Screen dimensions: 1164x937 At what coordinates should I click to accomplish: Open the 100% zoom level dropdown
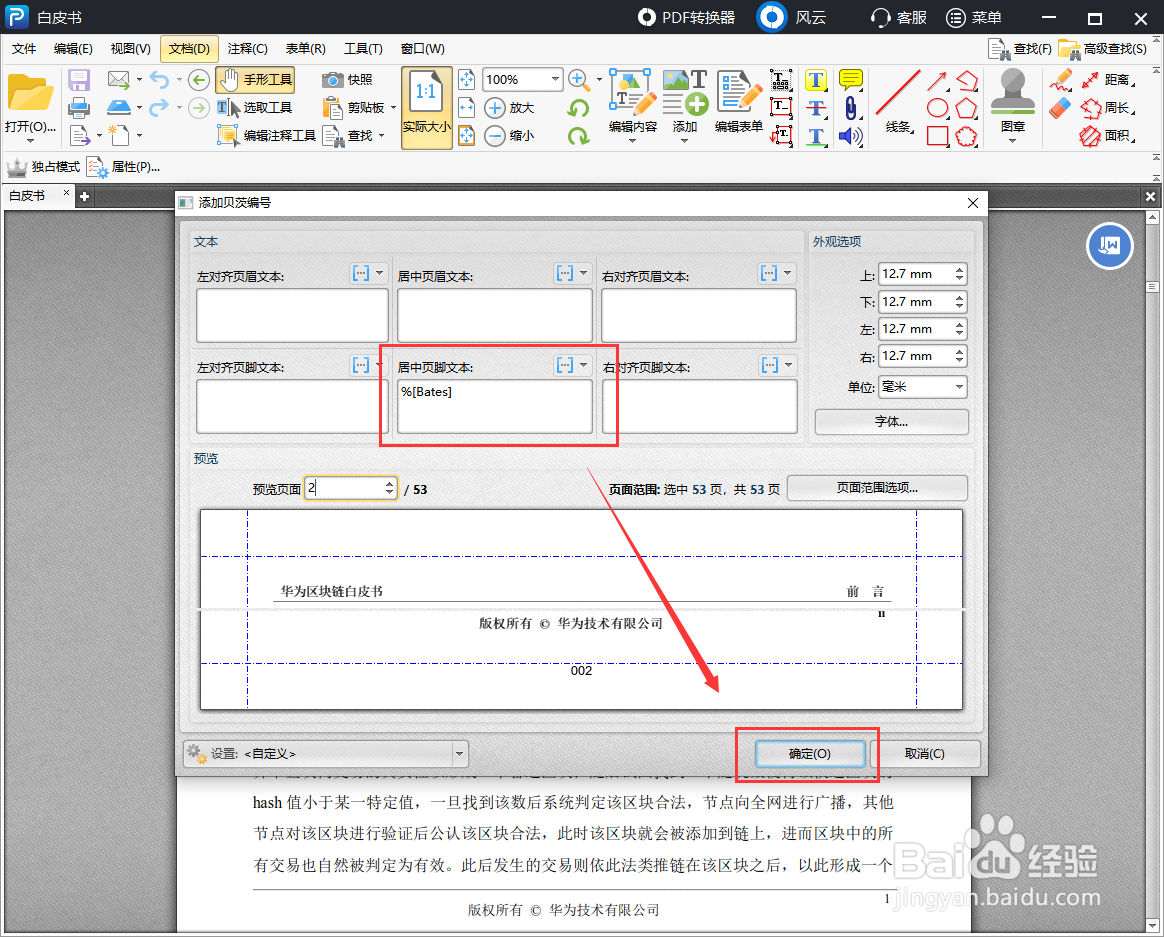click(x=555, y=79)
